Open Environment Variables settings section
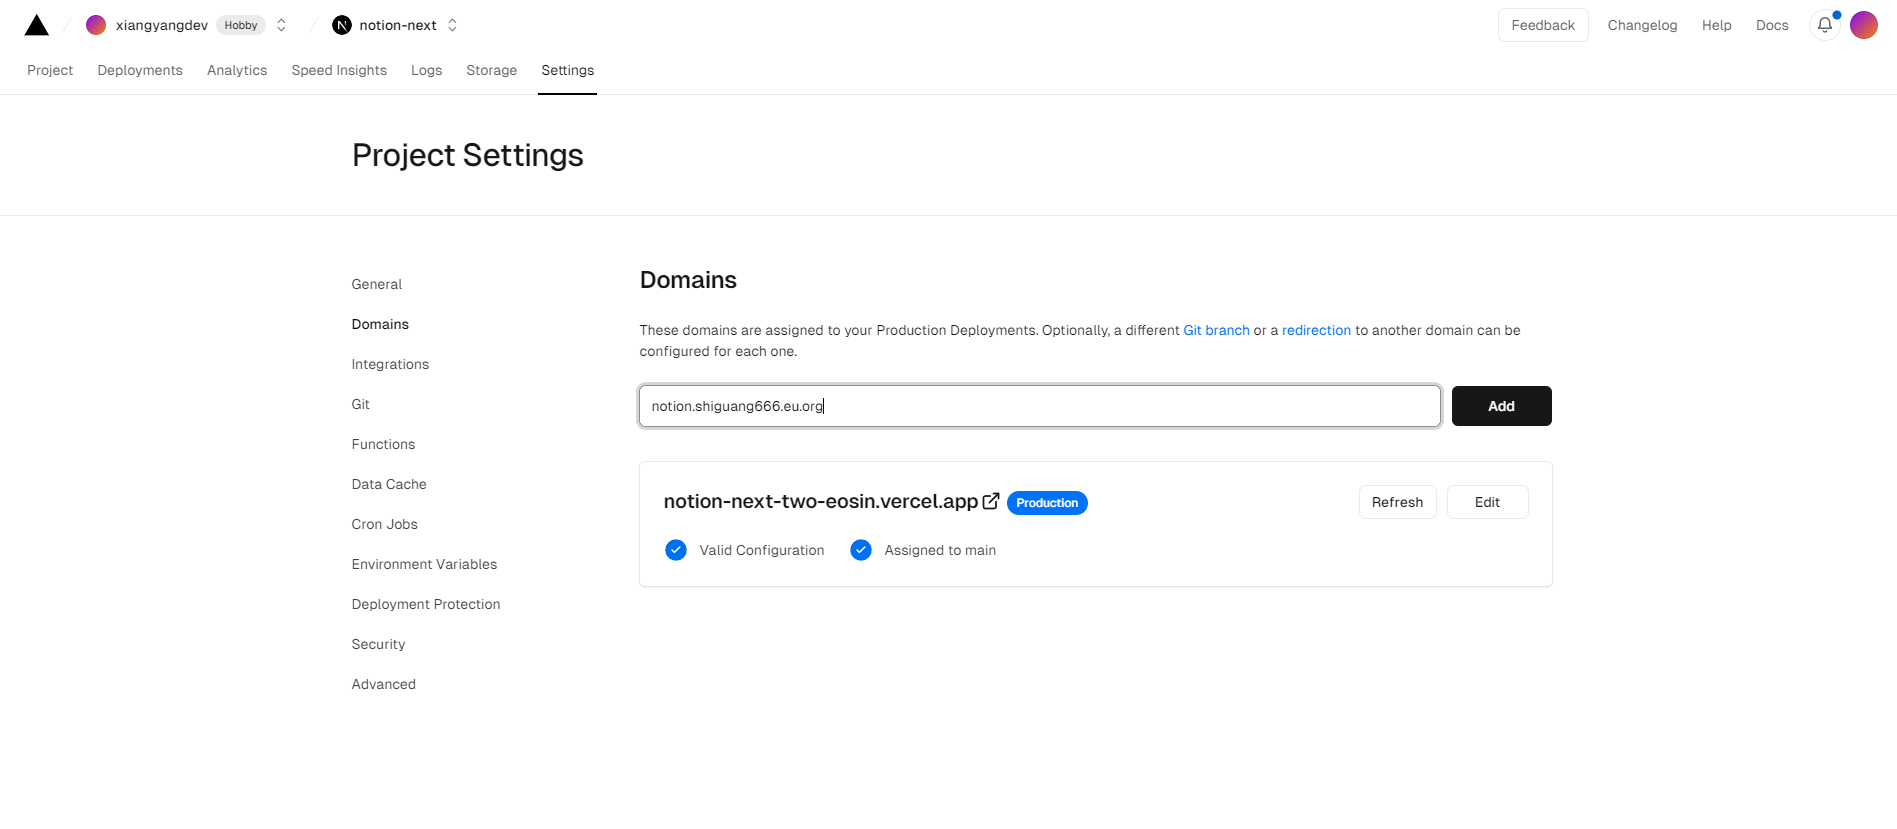This screenshot has height=829, width=1897. [x=424, y=564]
